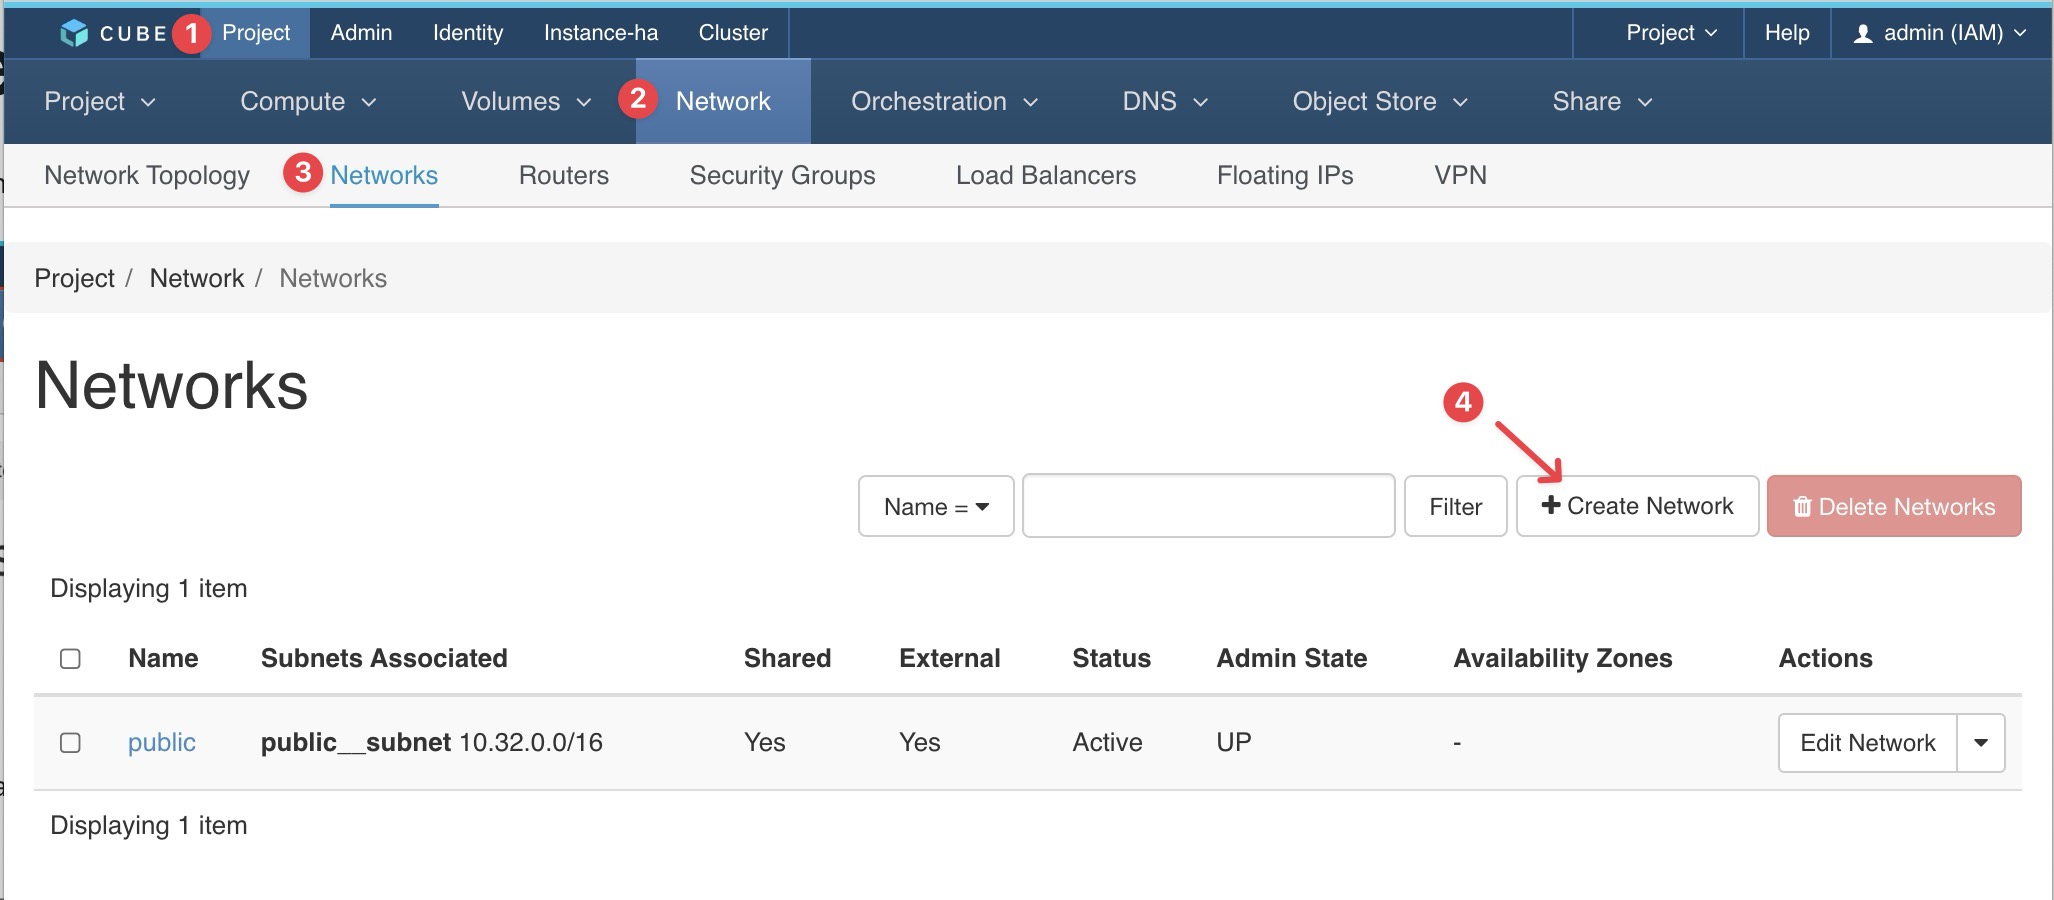2054x900 pixels.
Task: Click the admin (IAM) user icon
Action: [1863, 33]
